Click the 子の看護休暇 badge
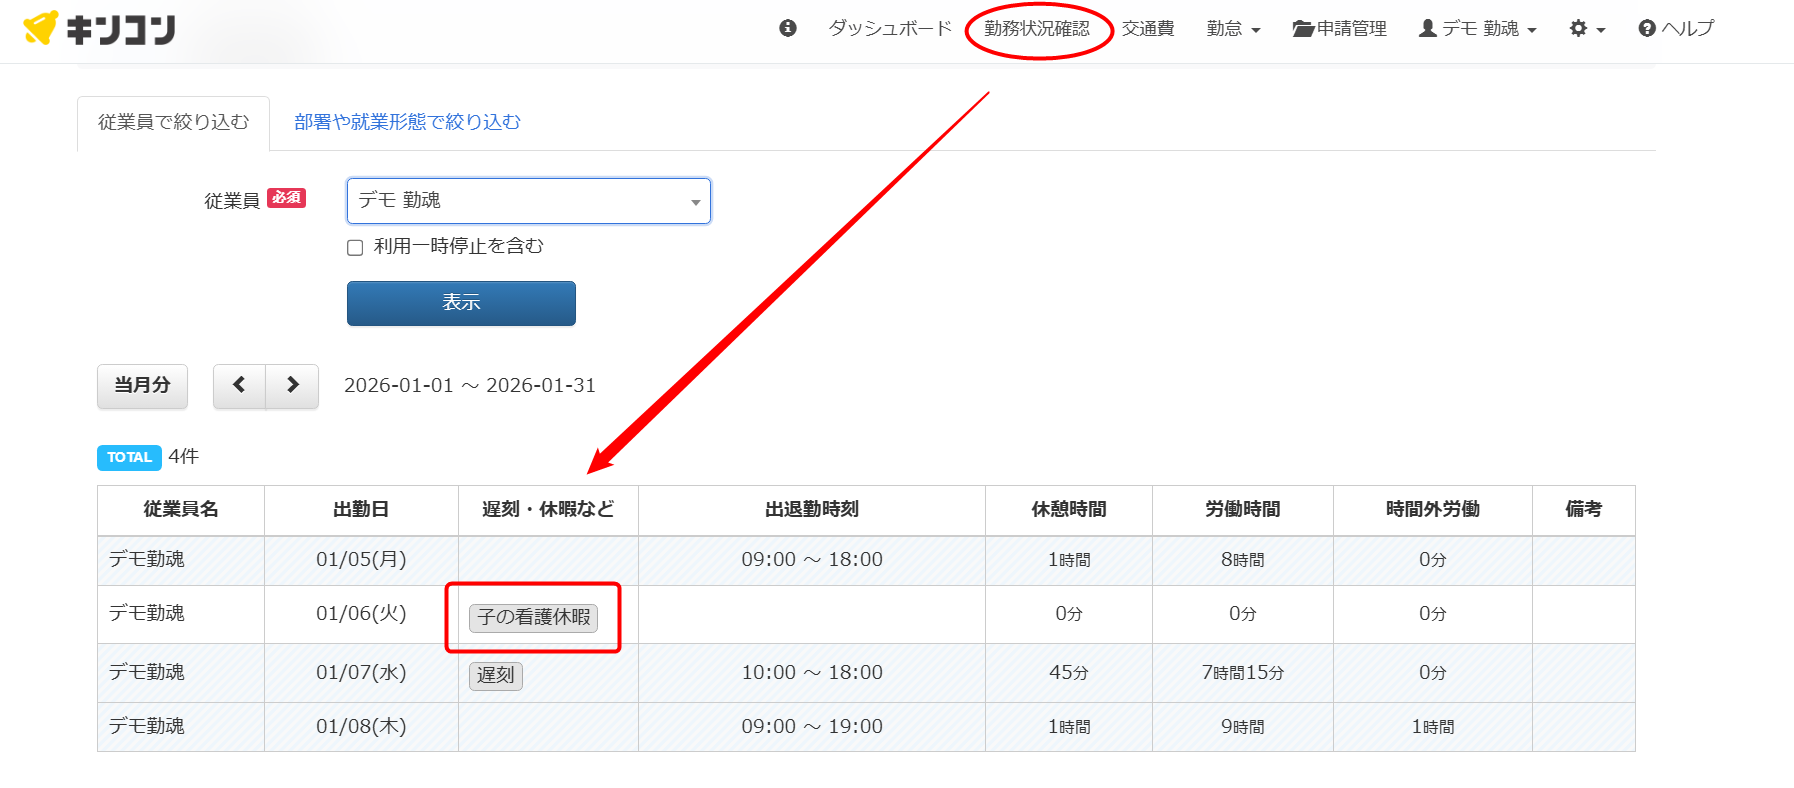 [533, 618]
